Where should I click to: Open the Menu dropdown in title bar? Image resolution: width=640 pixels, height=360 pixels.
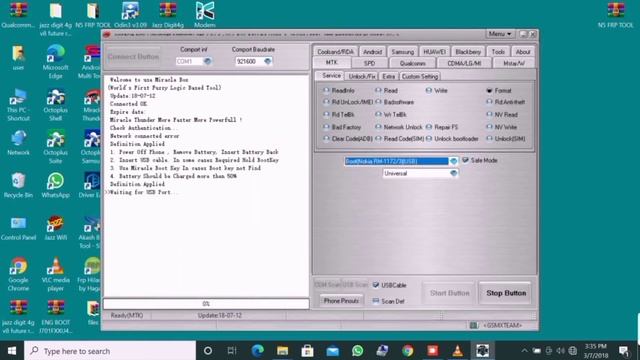pos(500,34)
